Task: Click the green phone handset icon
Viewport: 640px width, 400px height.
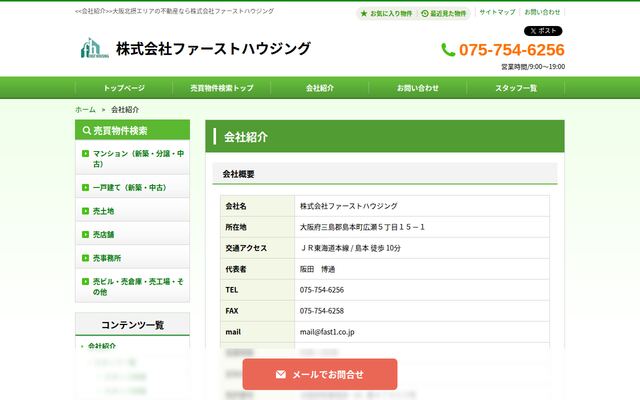Action: point(448,50)
